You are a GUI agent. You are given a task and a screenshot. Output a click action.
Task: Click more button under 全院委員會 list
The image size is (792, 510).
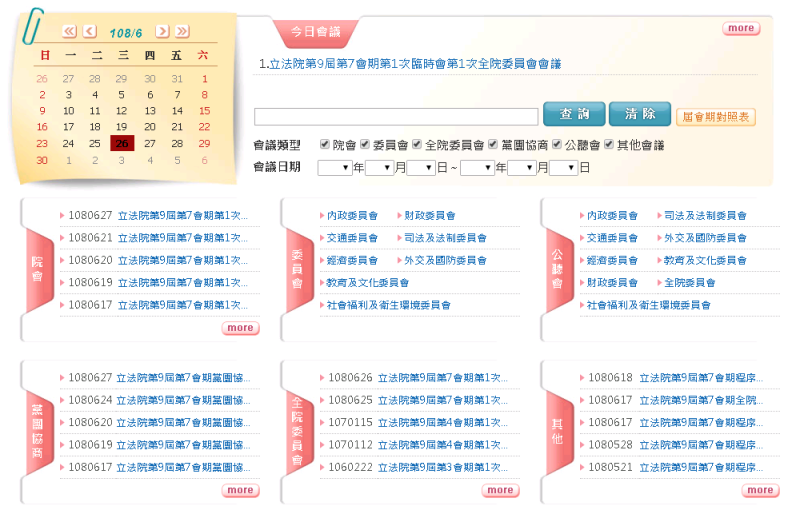click(x=500, y=490)
